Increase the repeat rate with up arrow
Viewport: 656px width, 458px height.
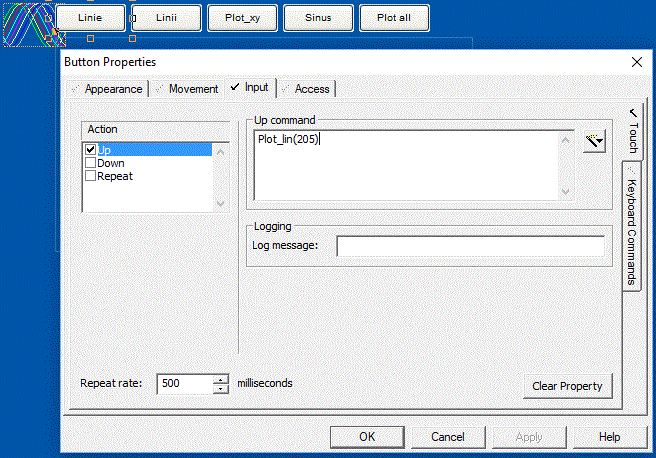point(221,379)
